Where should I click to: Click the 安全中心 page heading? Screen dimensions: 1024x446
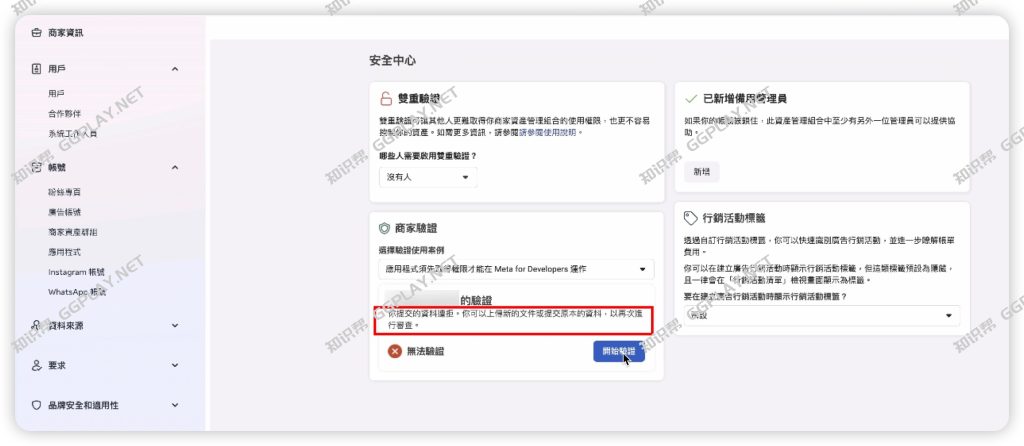392,61
